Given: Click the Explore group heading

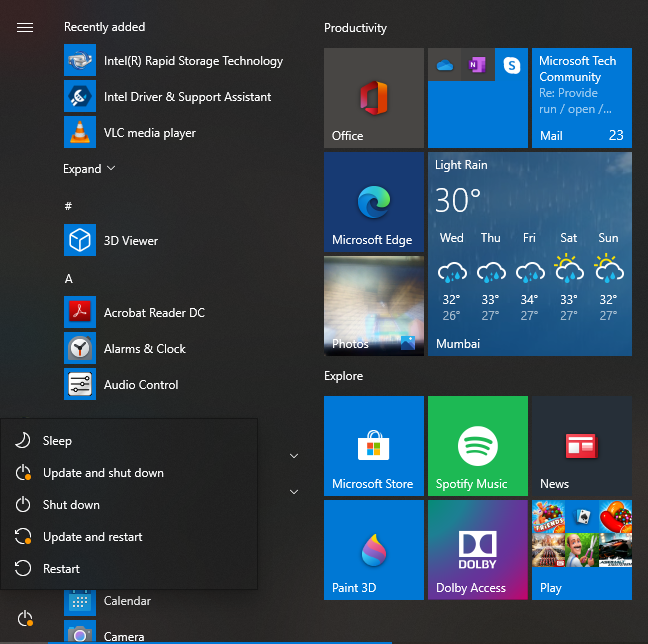Looking at the screenshot, I should tap(343, 376).
